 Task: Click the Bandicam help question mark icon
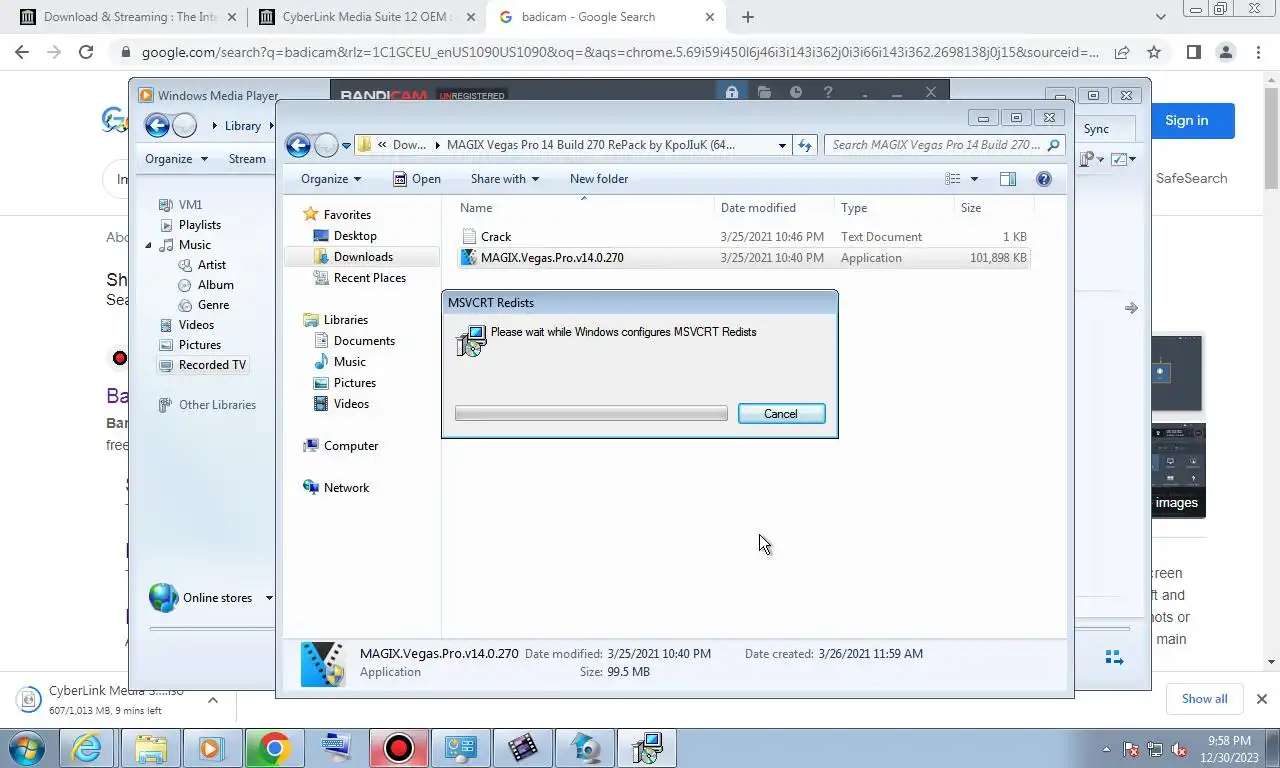click(x=828, y=93)
